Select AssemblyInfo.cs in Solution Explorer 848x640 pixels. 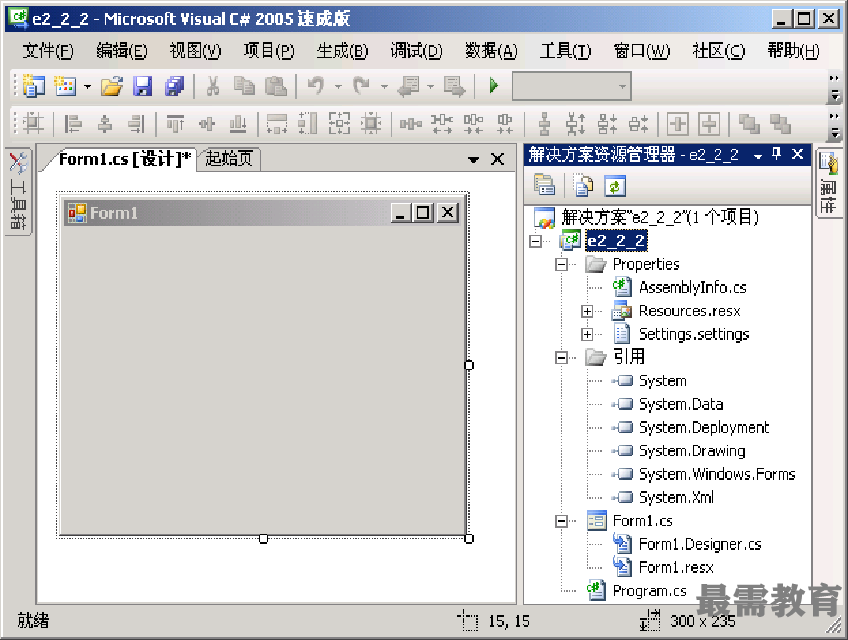click(692, 287)
